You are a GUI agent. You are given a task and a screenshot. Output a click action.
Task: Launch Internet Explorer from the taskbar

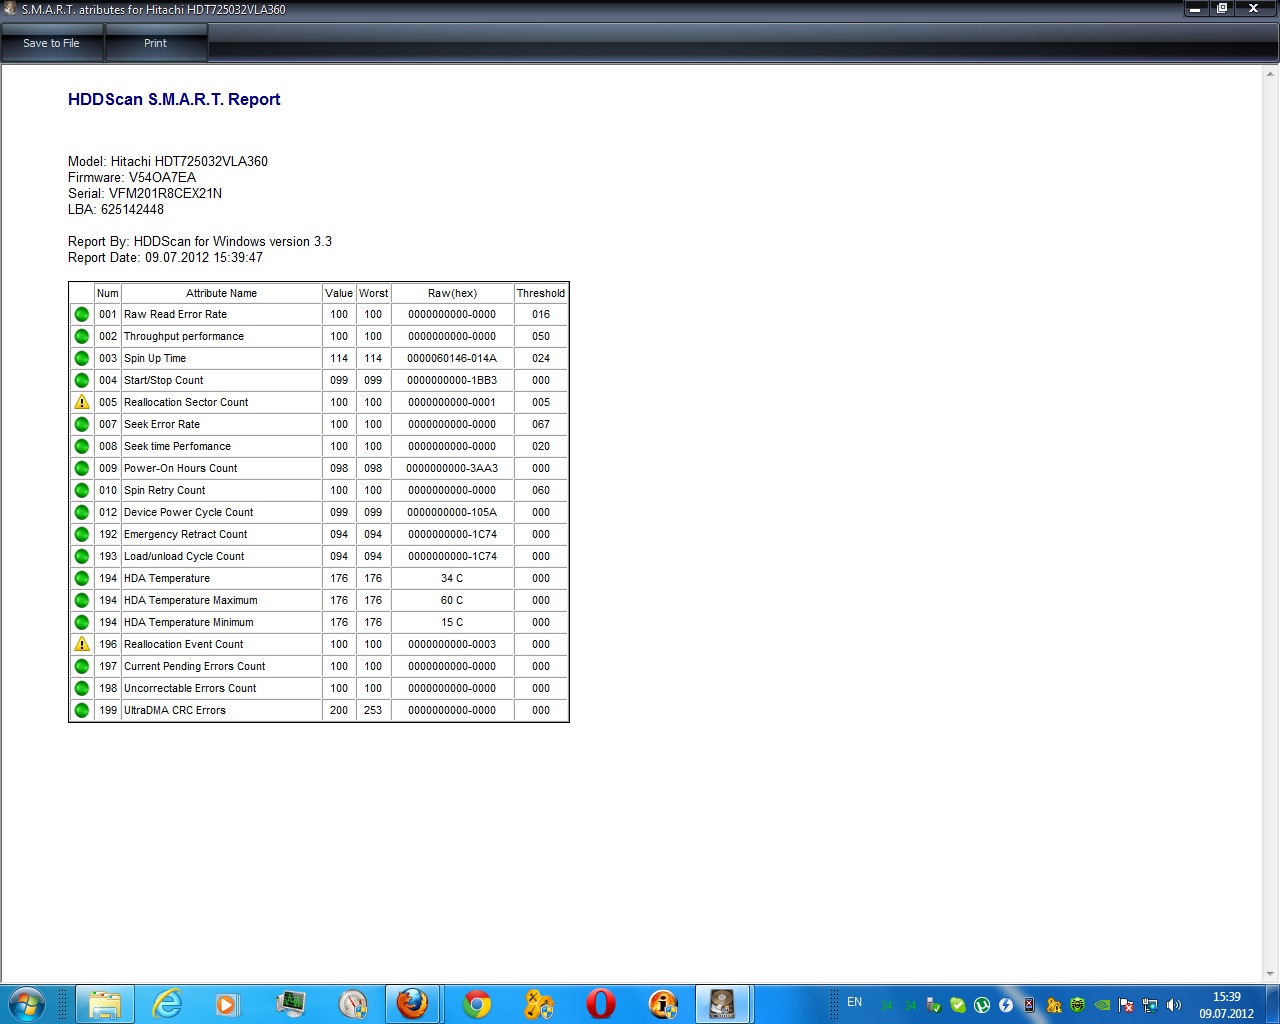click(167, 1003)
